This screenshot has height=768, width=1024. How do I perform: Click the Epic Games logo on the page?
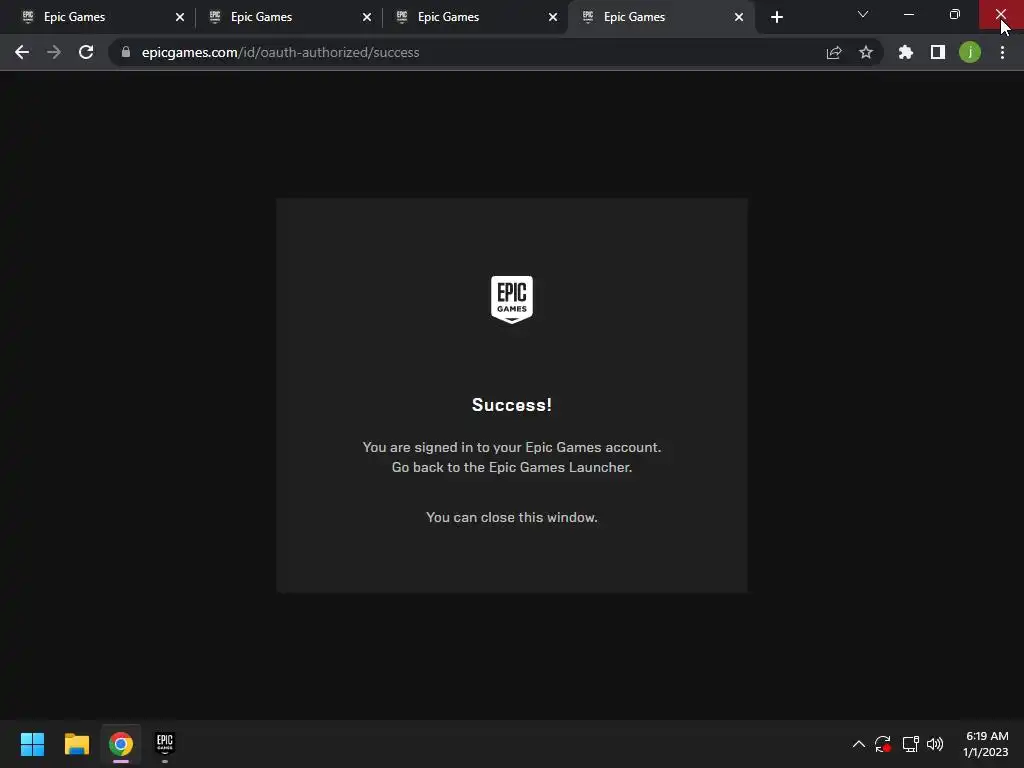(x=512, y=300)
